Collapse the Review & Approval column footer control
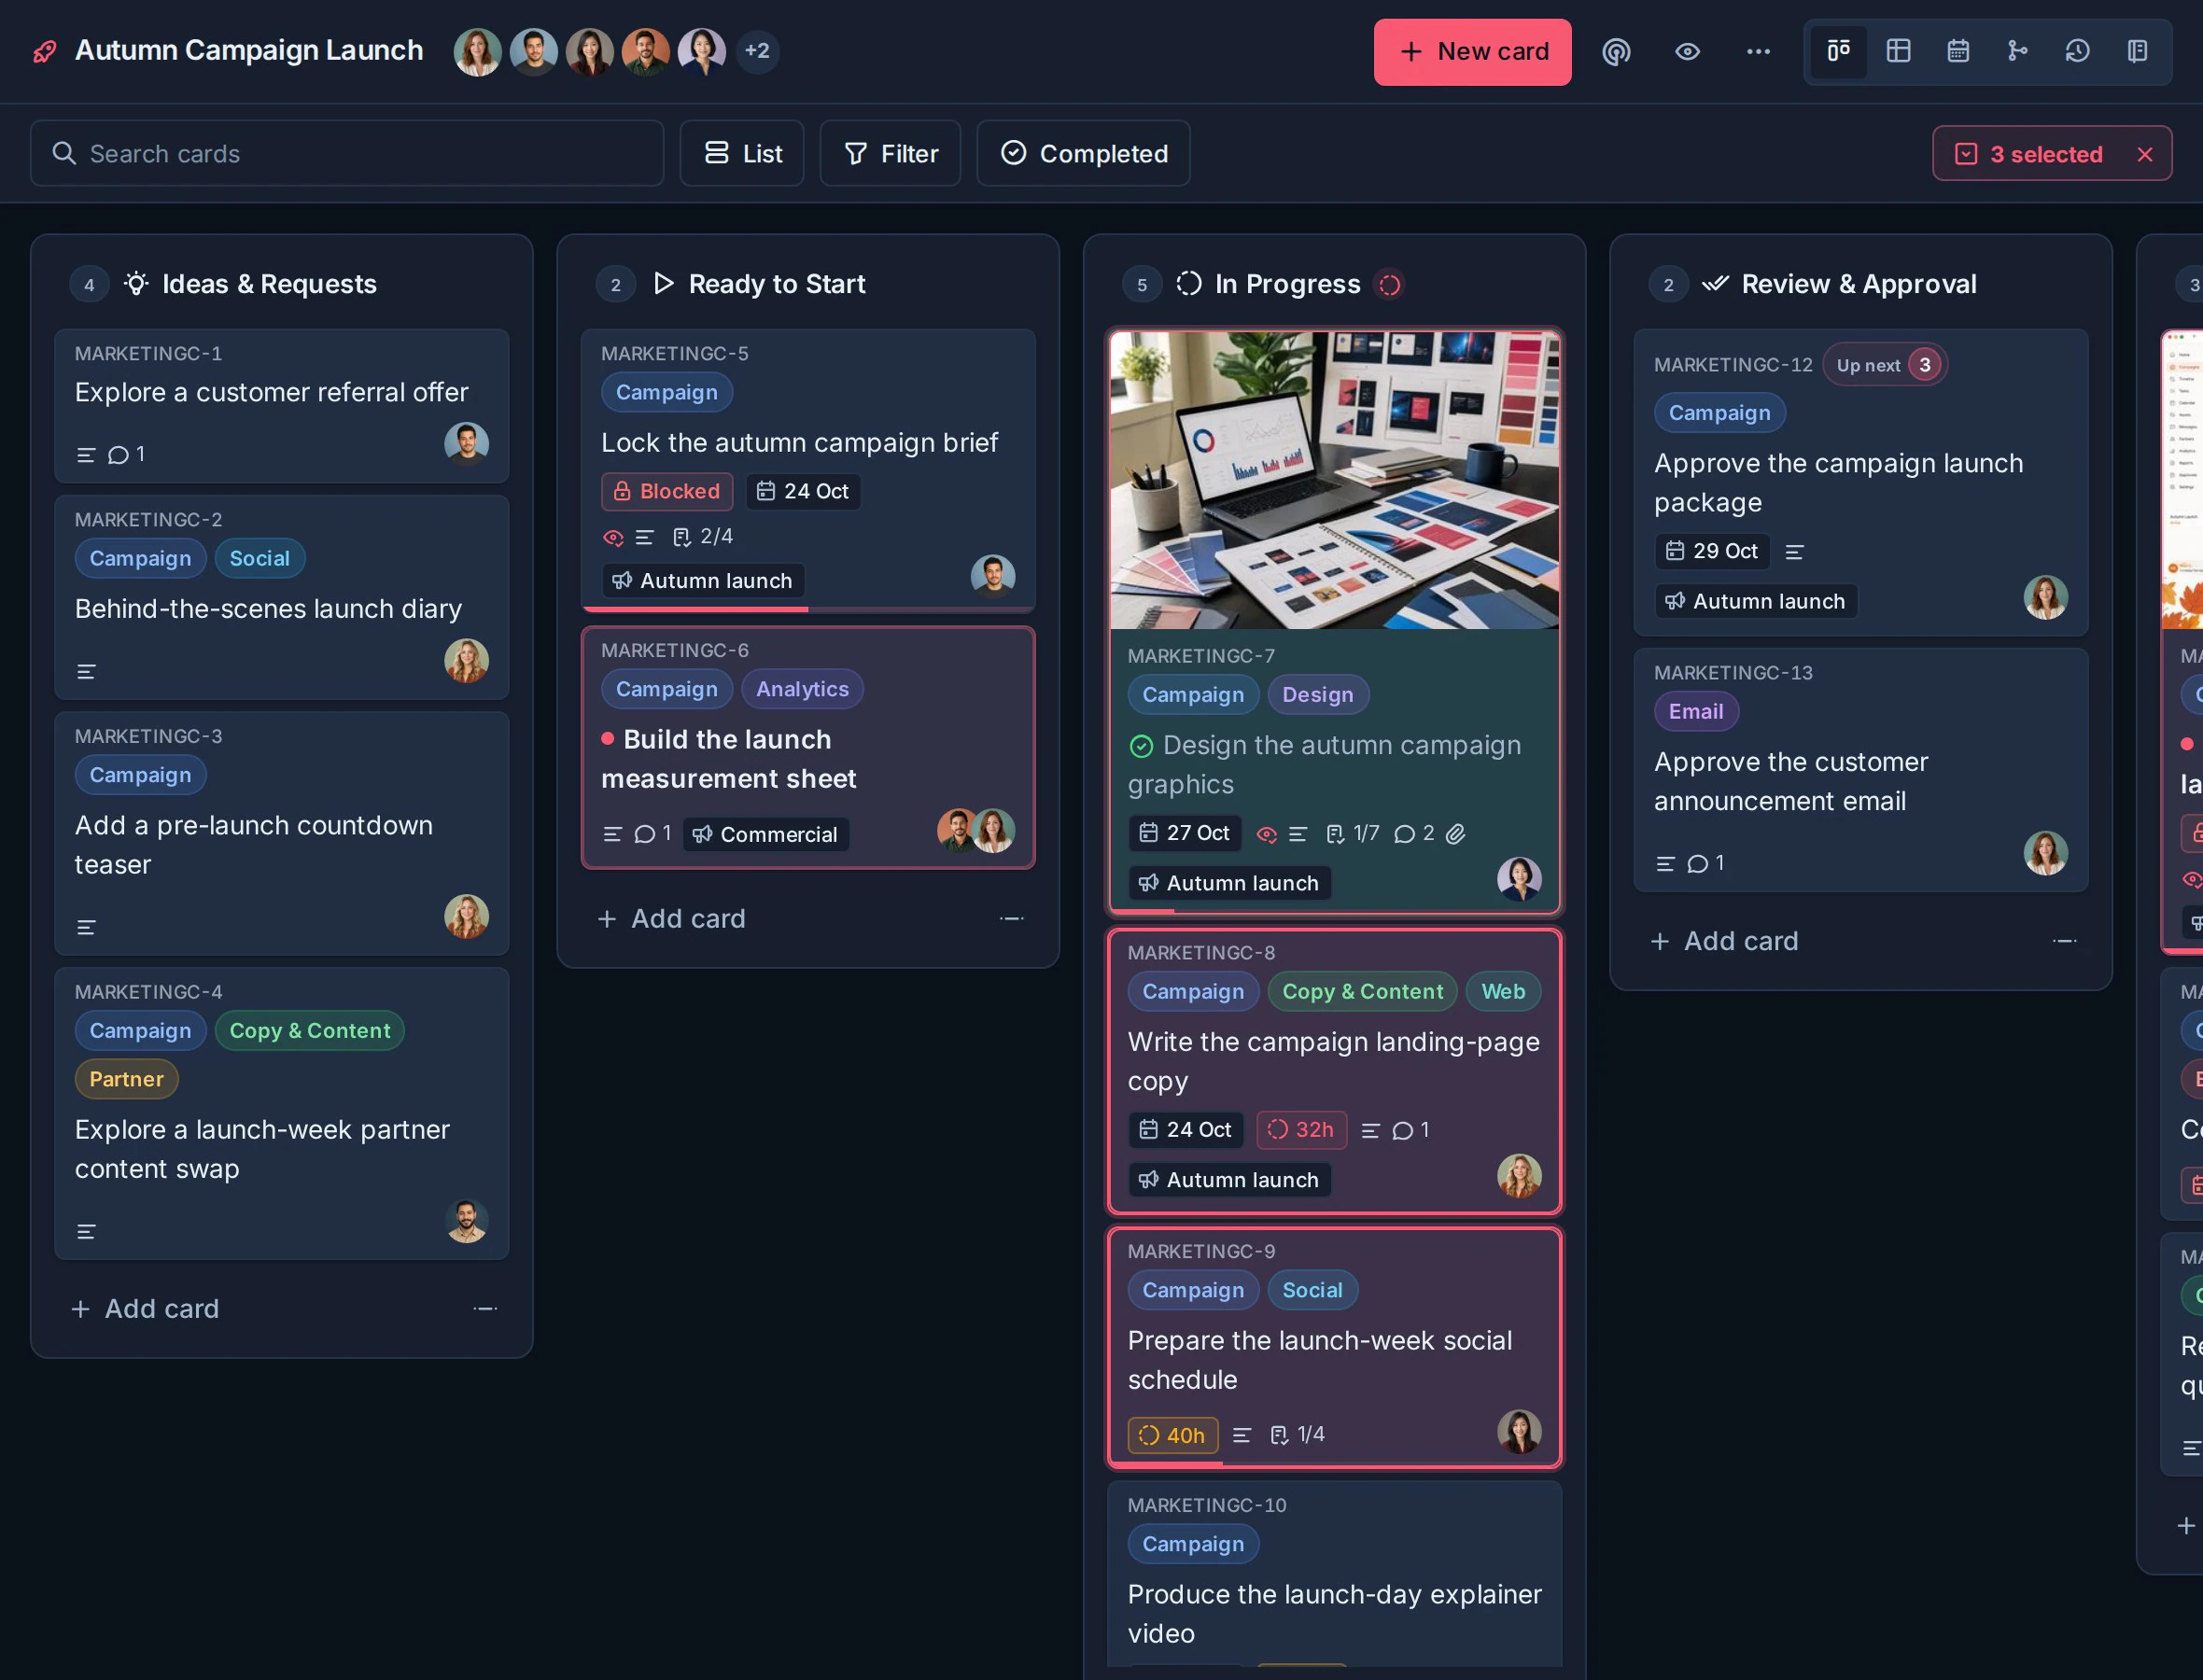The height and width of the screenshot is (1680, 2203). click(x=2064, y=941)
